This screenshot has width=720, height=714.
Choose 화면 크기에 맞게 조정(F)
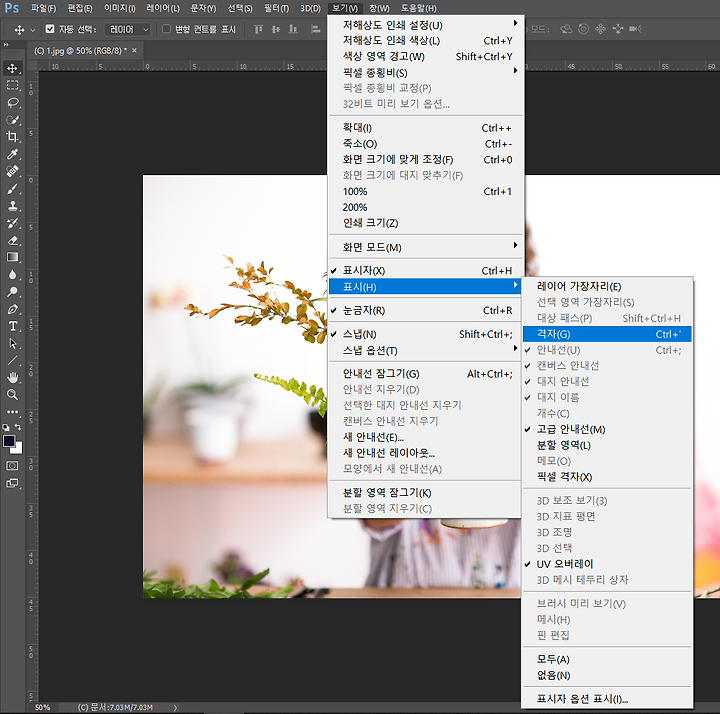point(426,160)
